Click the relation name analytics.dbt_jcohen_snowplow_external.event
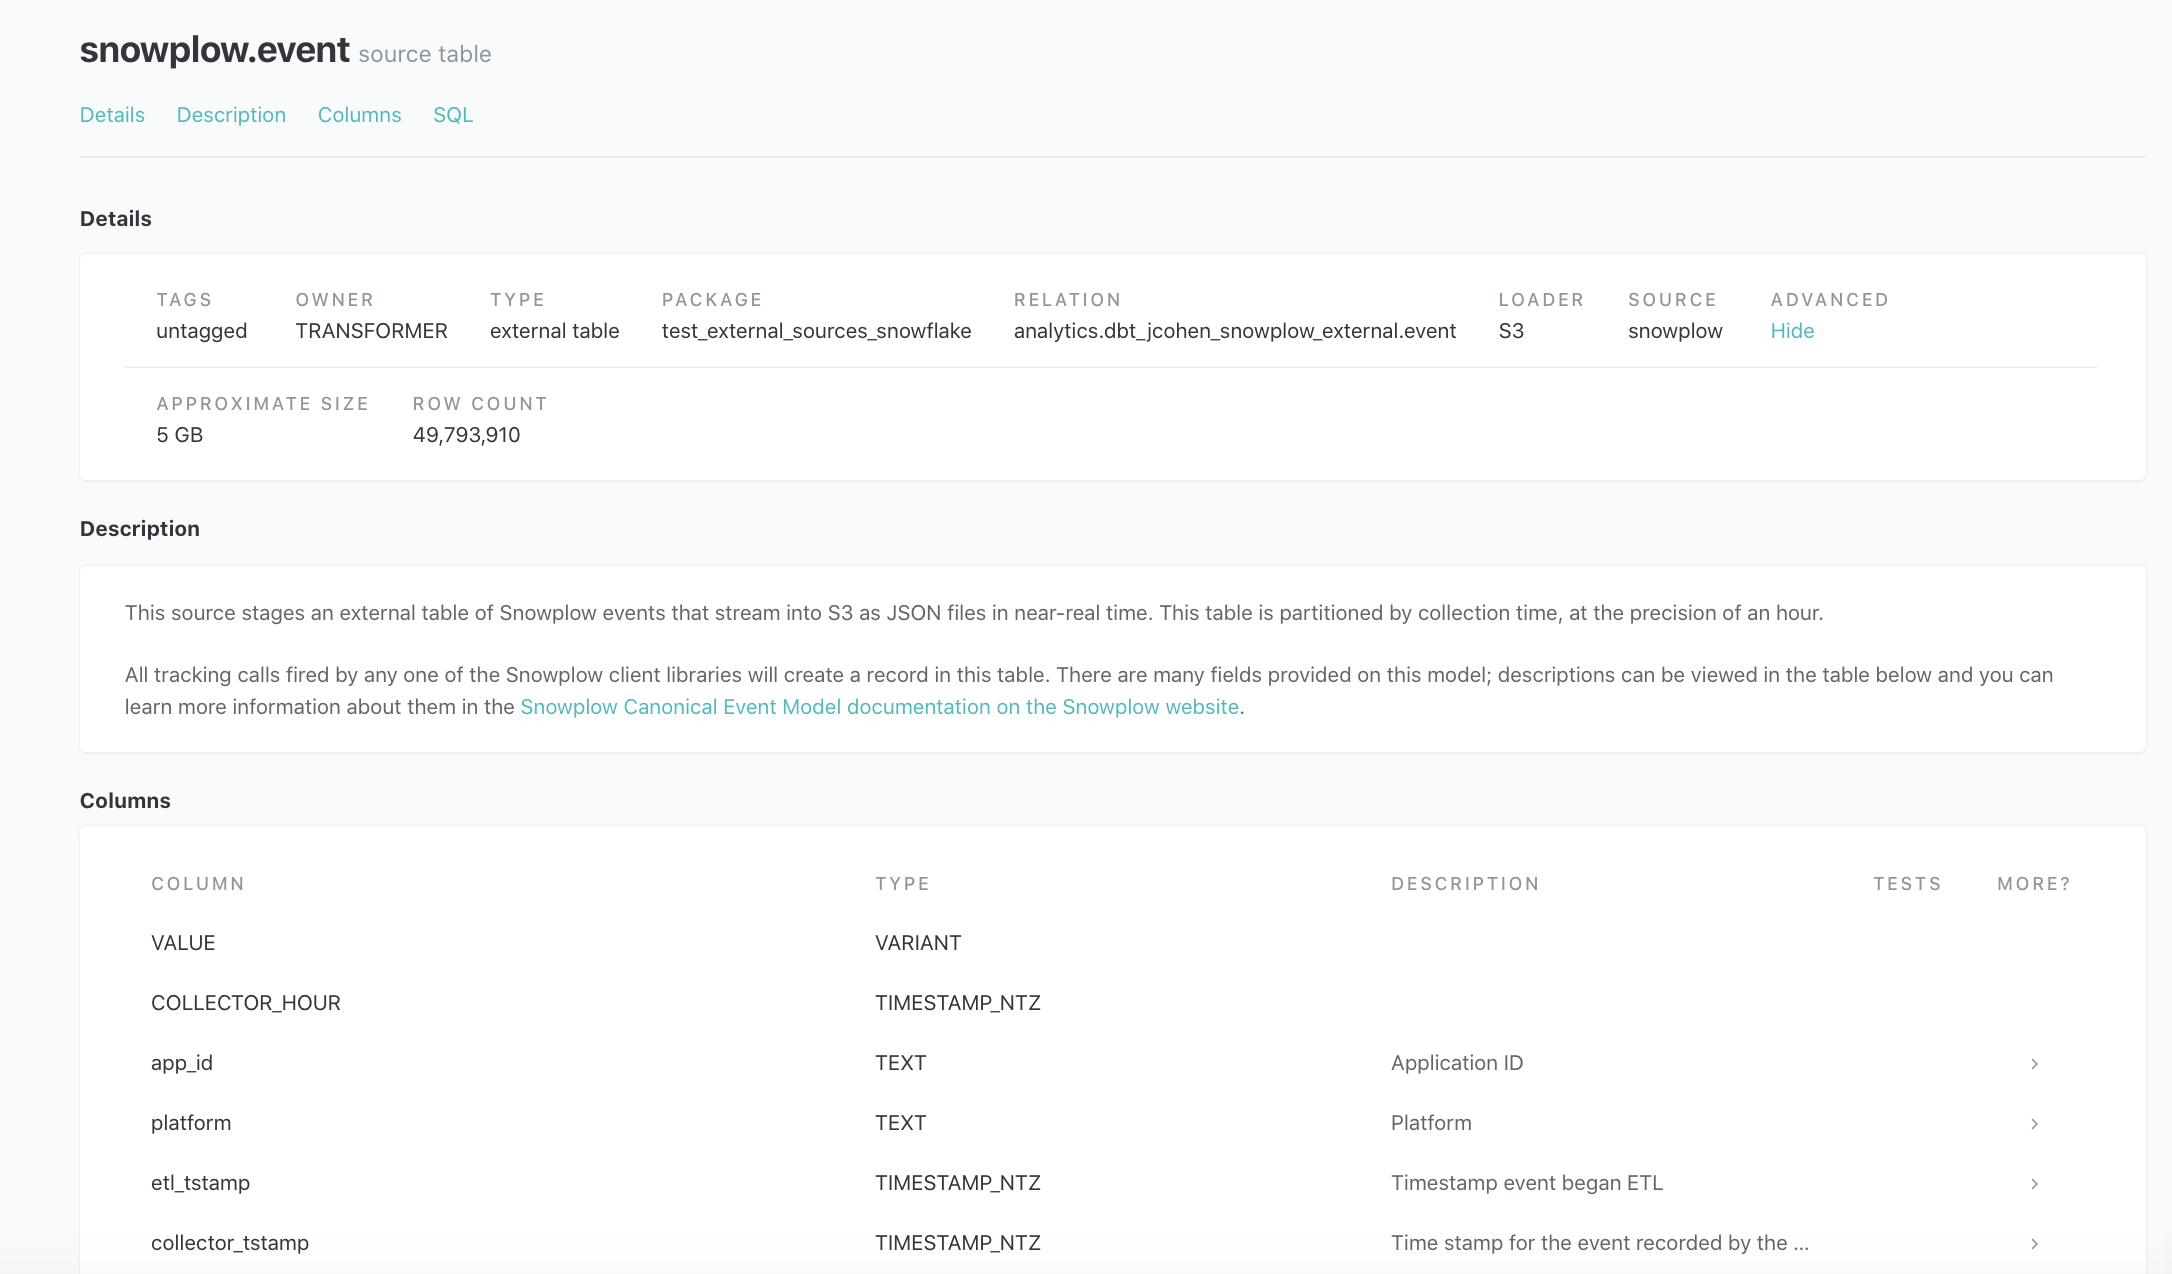Image resolution: width=2172 pixels, height=1274 pixels. point(1234,331)
